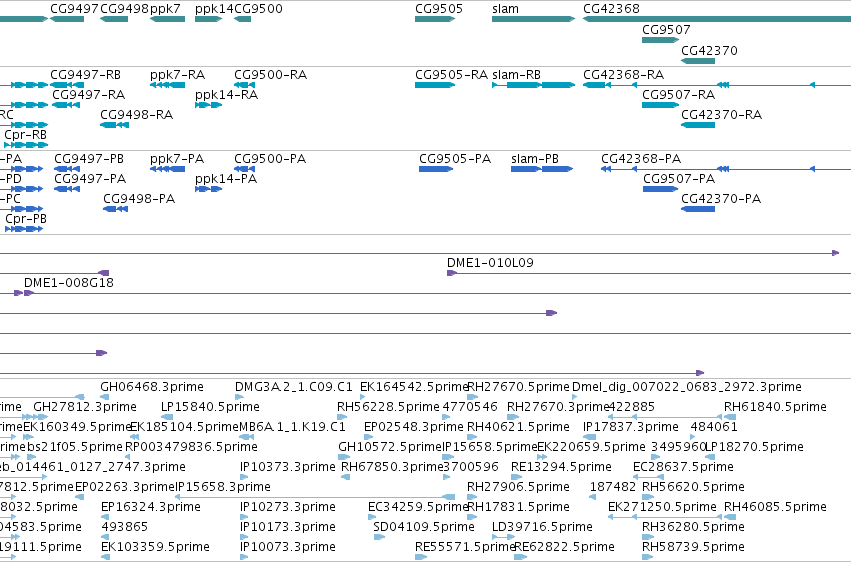Click the CG9500 gene feature
Image resolution: width=851 pixels, height=562 pixels.
243,19
